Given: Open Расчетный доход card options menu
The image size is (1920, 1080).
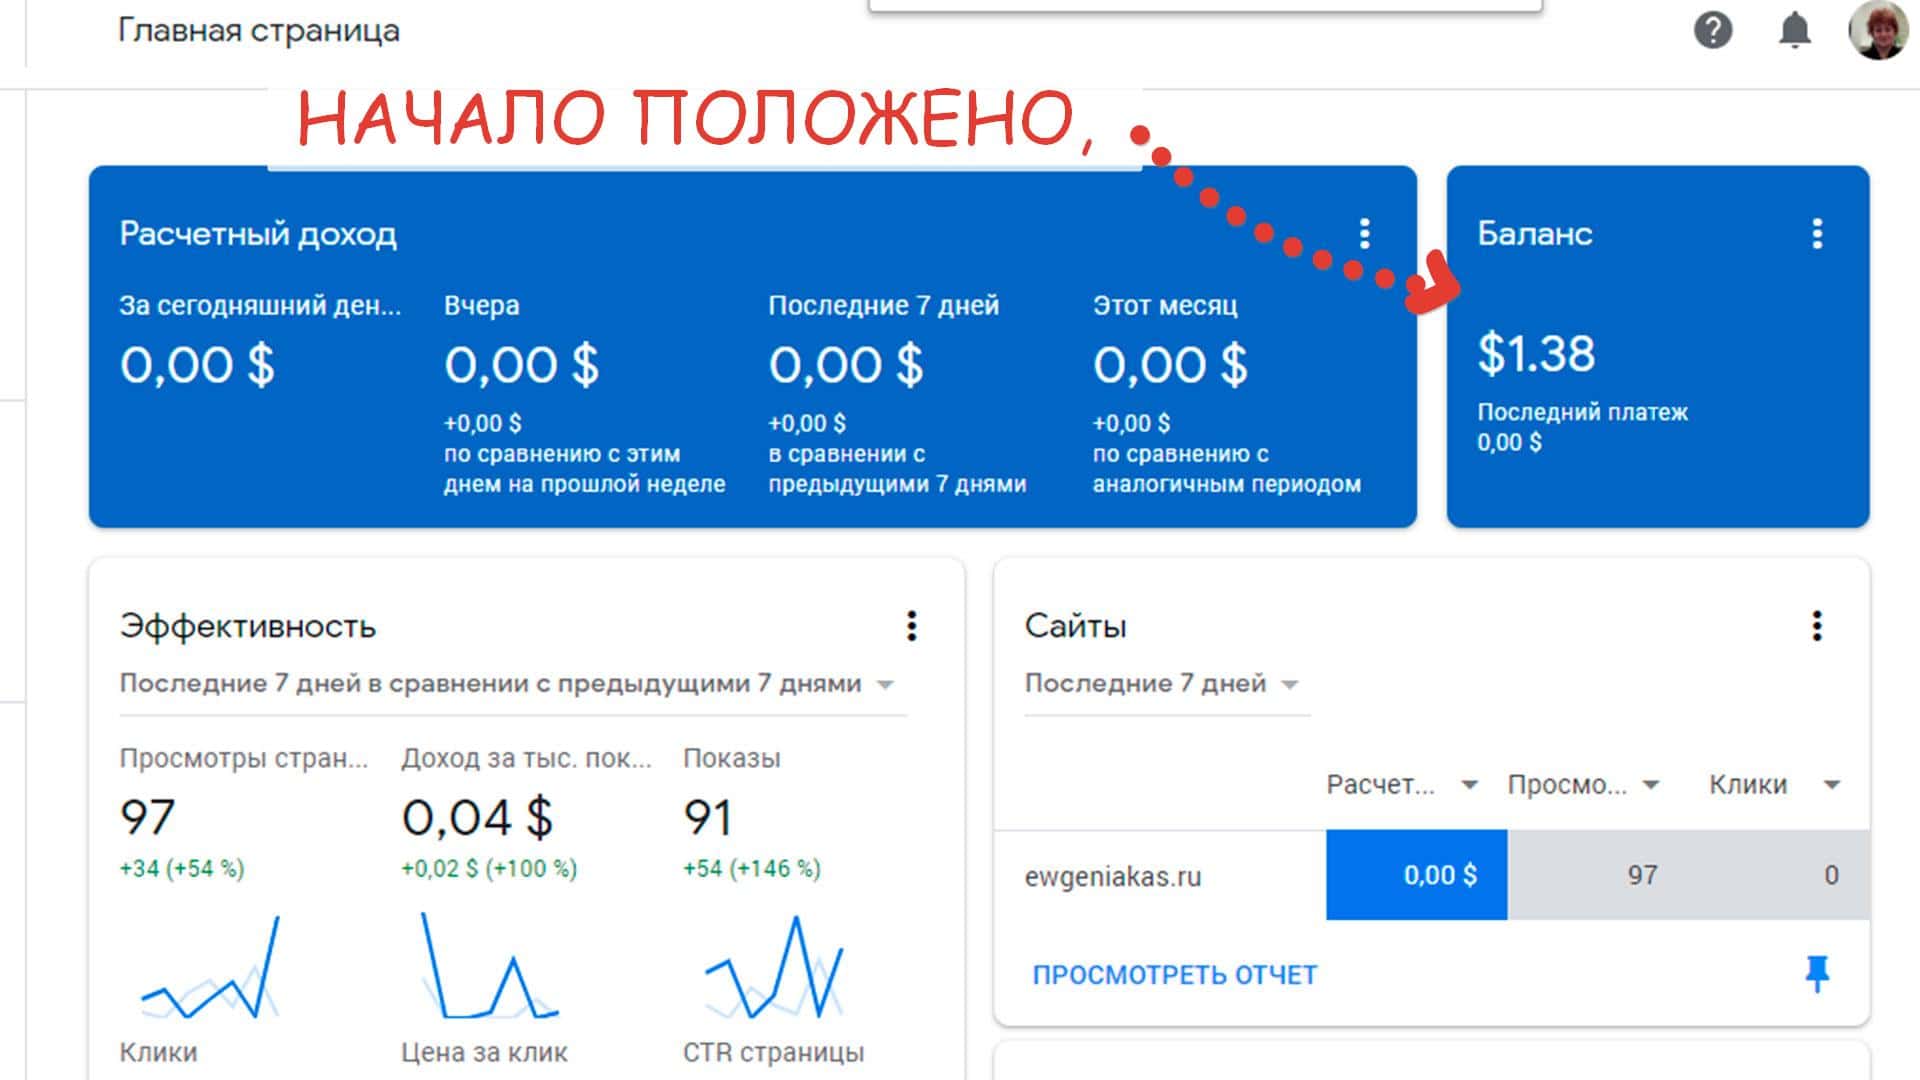Looking at the screenshot, I should [x=1364, y=234].
